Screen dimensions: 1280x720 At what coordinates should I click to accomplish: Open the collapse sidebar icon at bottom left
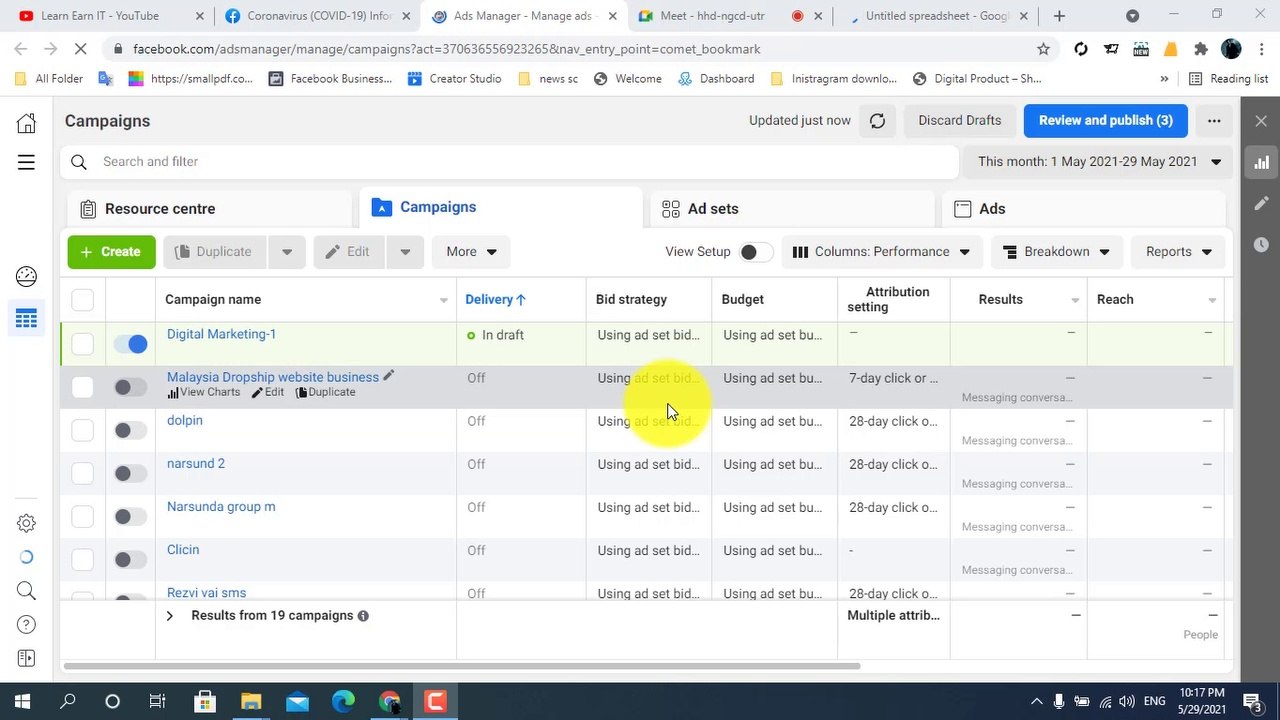[x=26, y=658]
